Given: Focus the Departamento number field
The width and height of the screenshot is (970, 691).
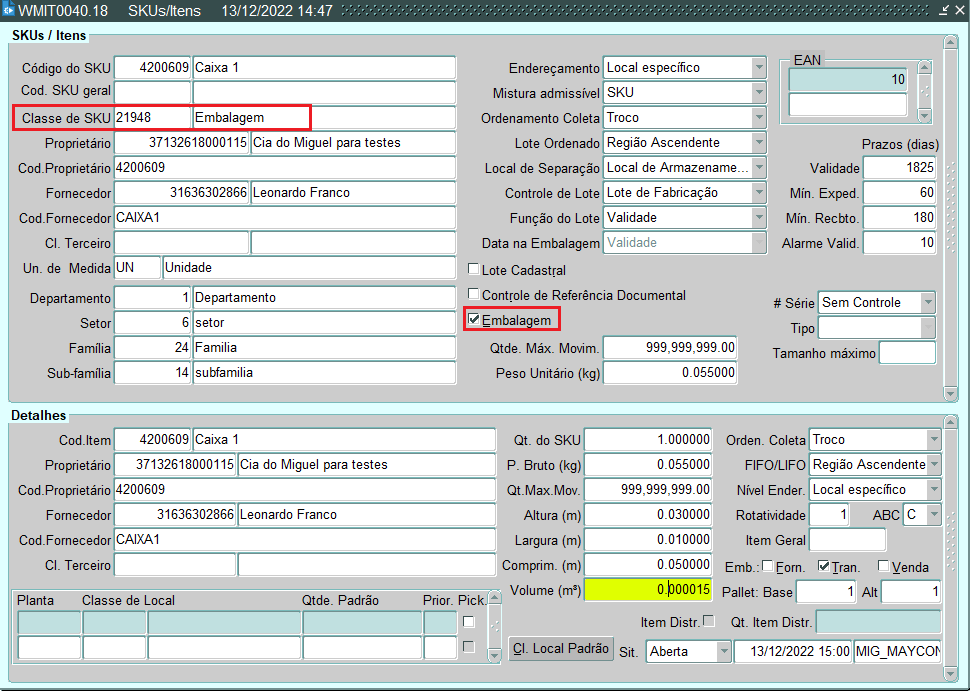Looking at the screenshot, I should [153, 298].
